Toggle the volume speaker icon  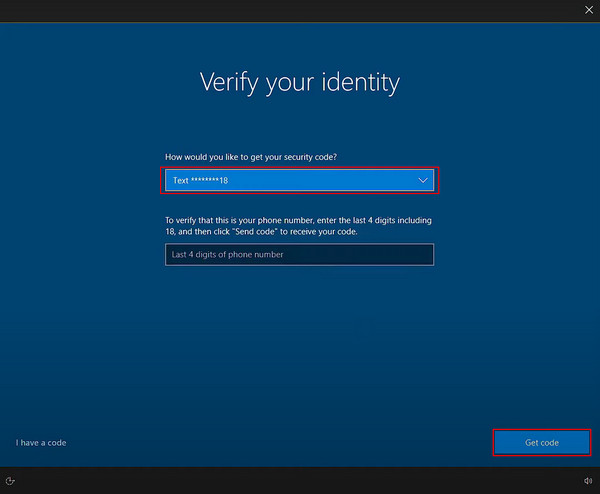coord(588,481)
